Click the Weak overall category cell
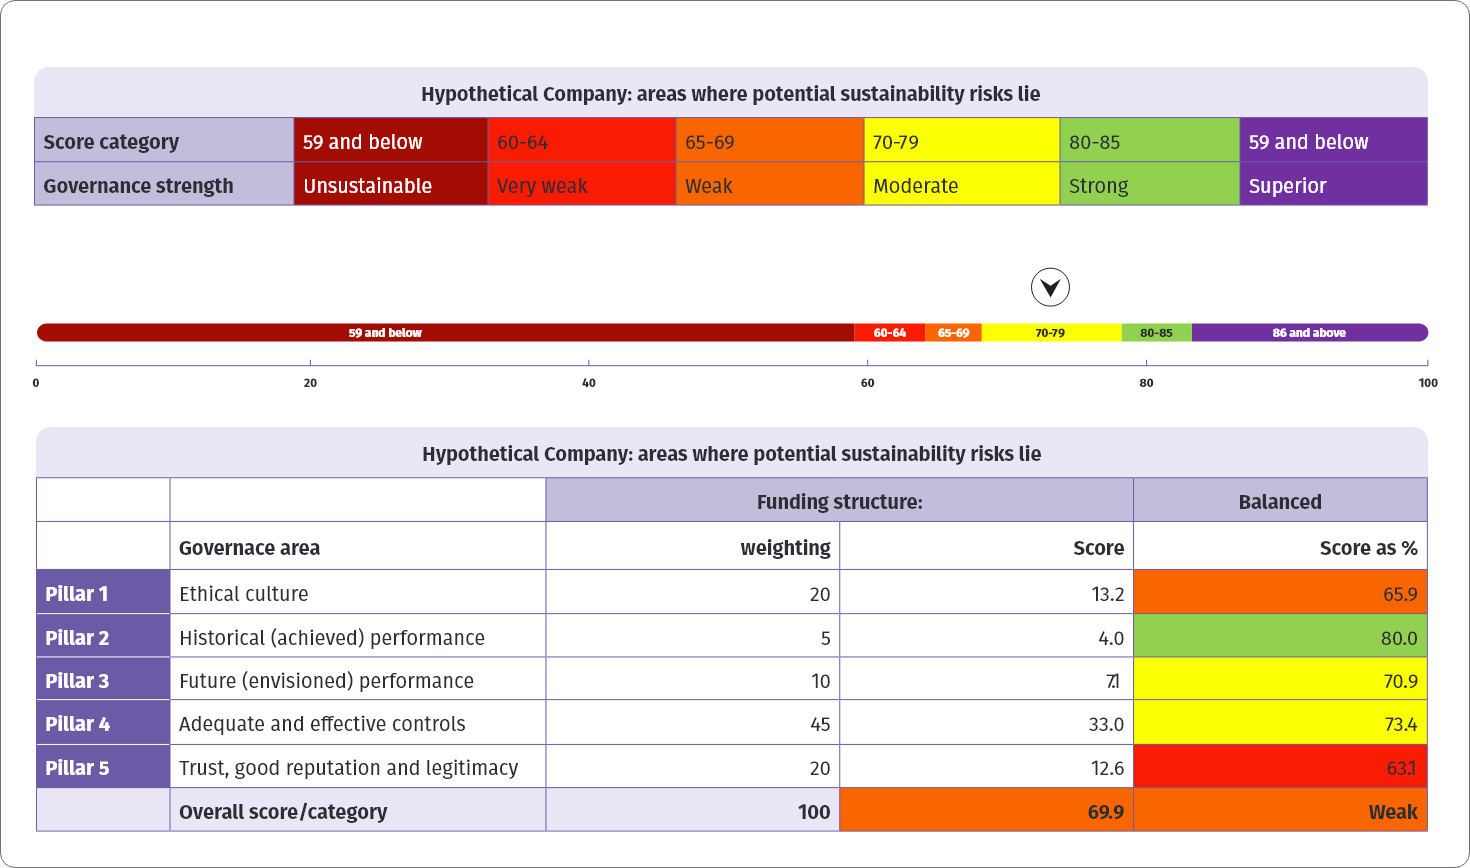This screenshot has width=1470, height=868. point(1280,811)
